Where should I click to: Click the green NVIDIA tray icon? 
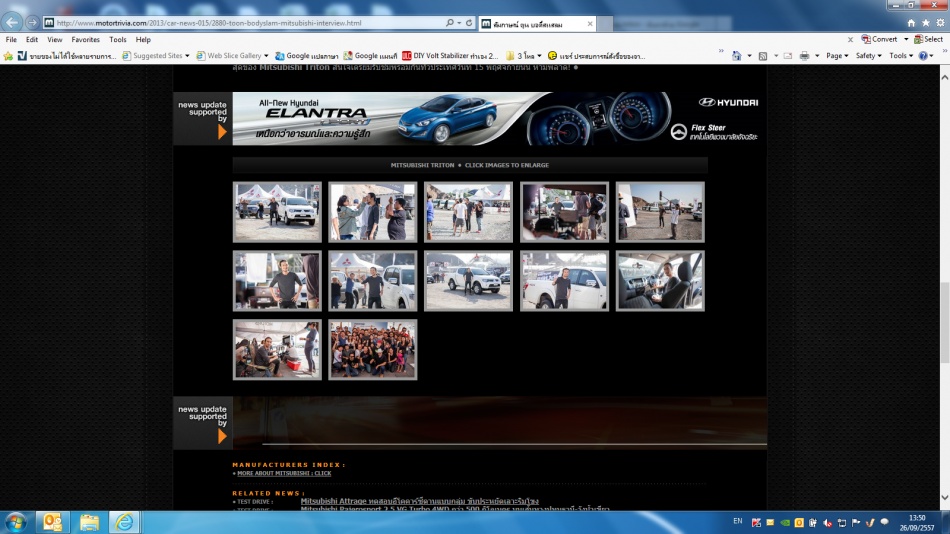click(785, 522)
